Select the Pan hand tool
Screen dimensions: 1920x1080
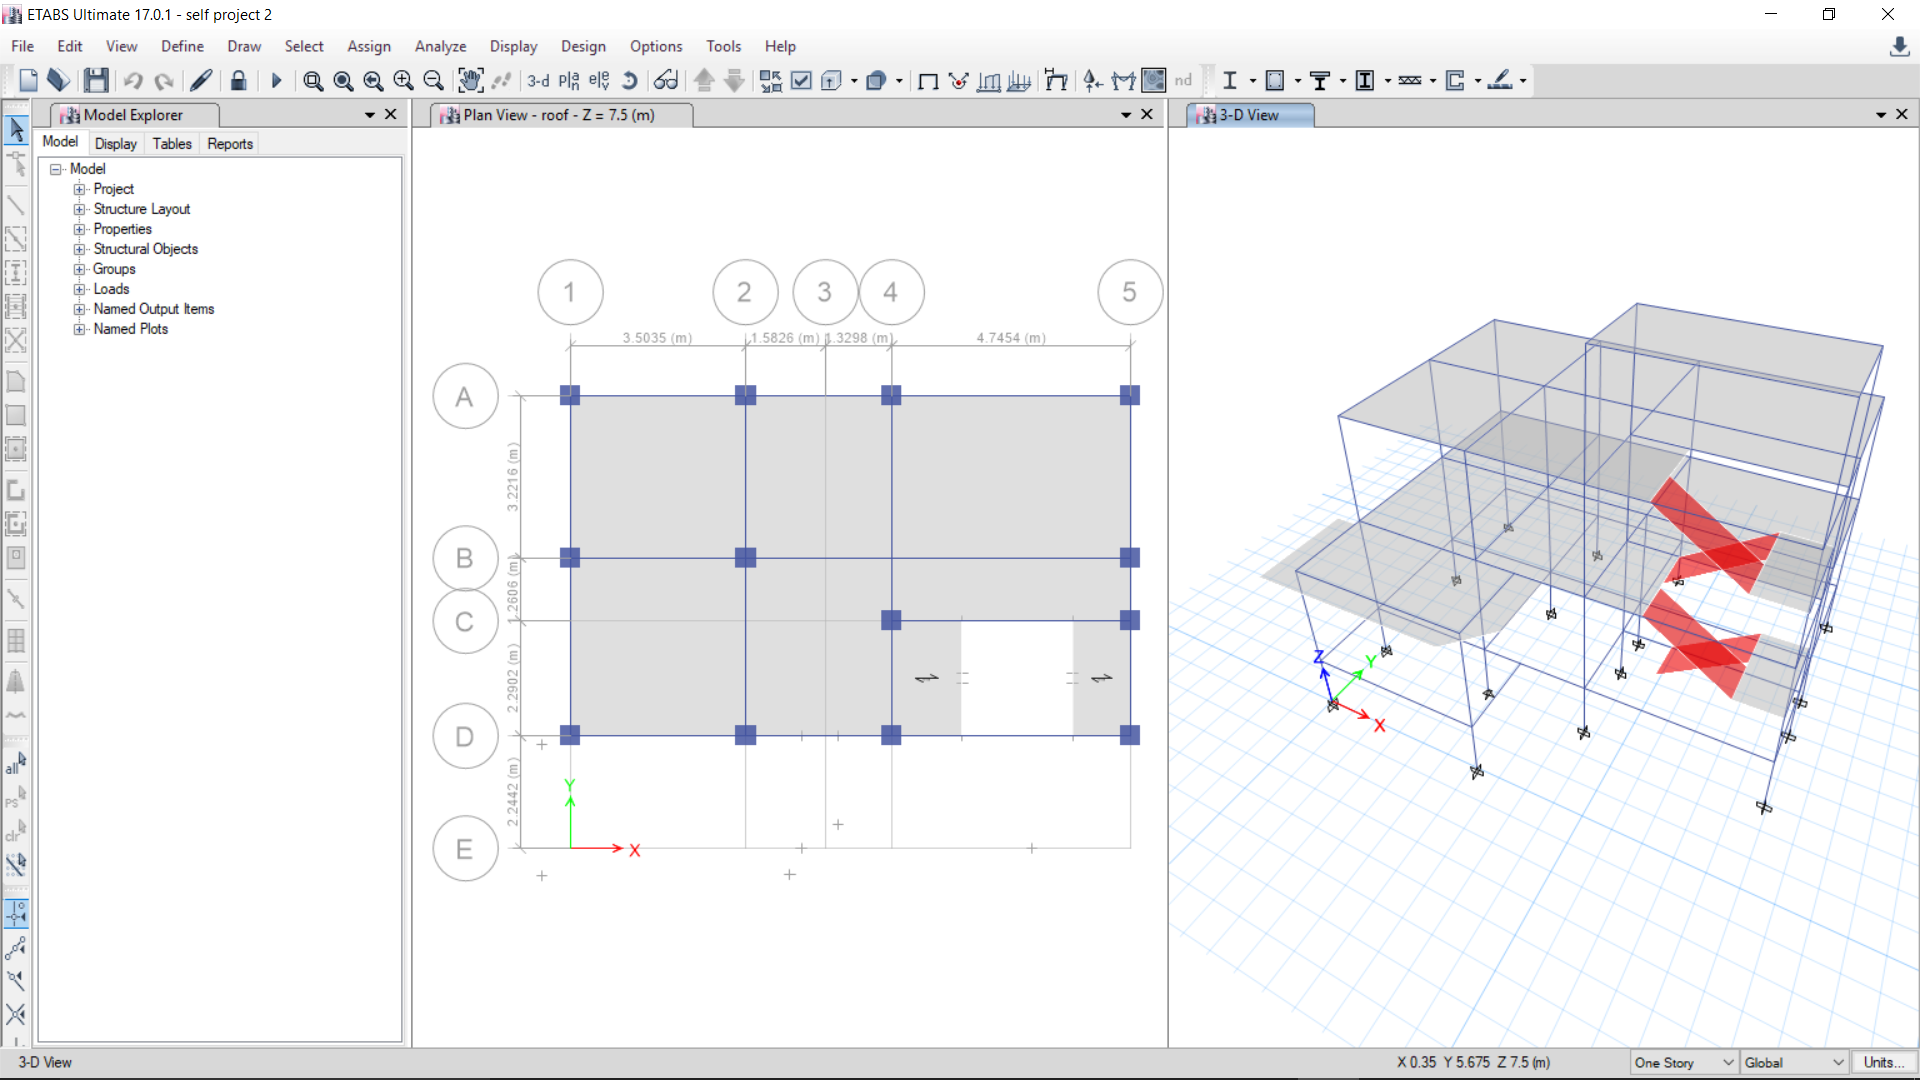click(470, 81)
